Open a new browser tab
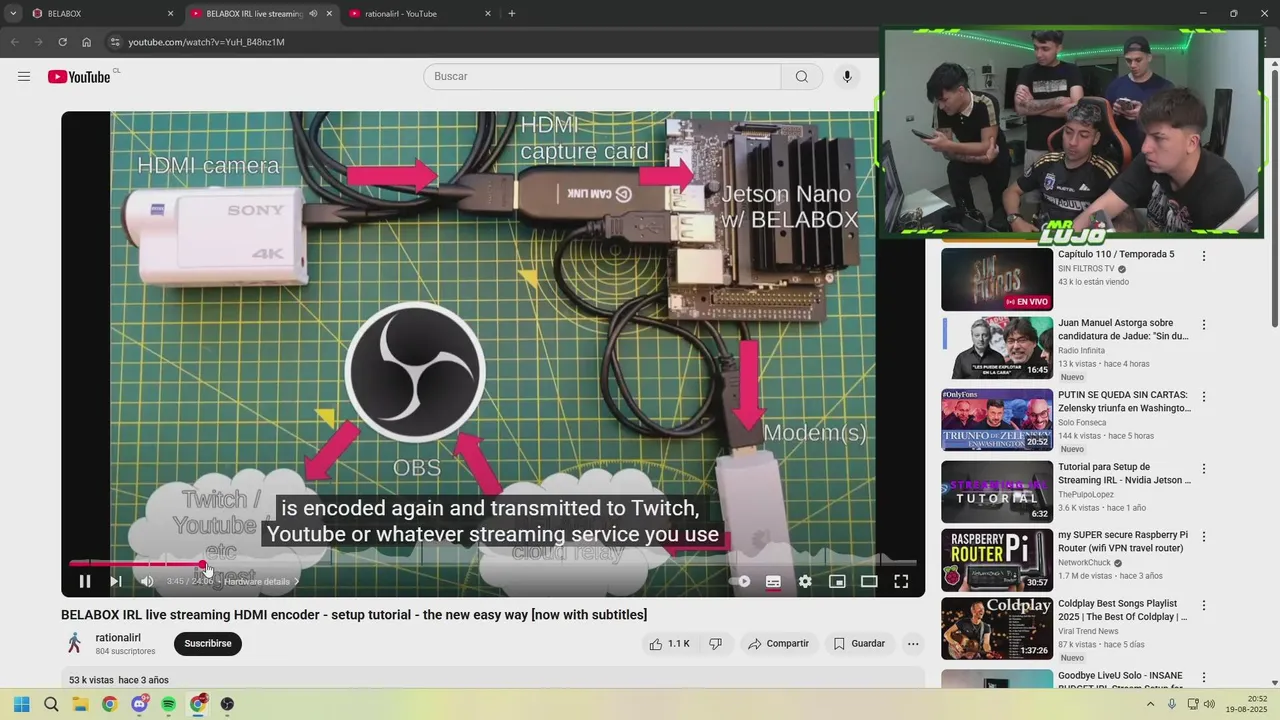The height and width of the screenshot is (720, 1280). point(512,14)
